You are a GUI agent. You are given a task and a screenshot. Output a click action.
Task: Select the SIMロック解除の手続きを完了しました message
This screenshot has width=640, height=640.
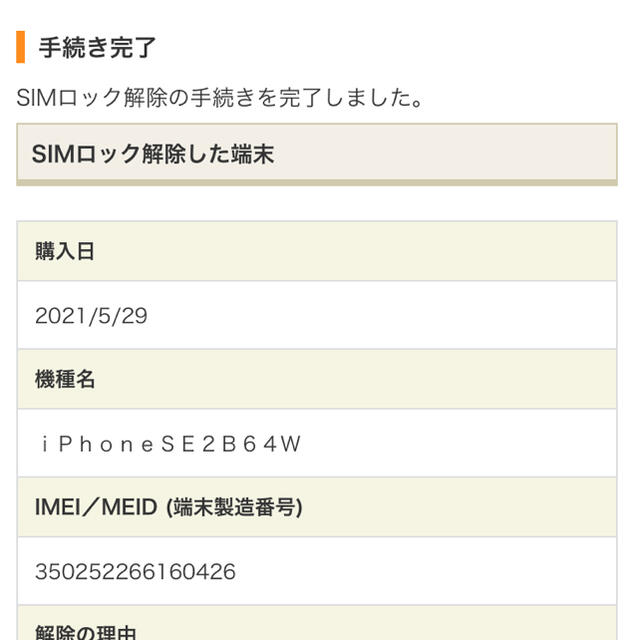[x=220, y=98]
